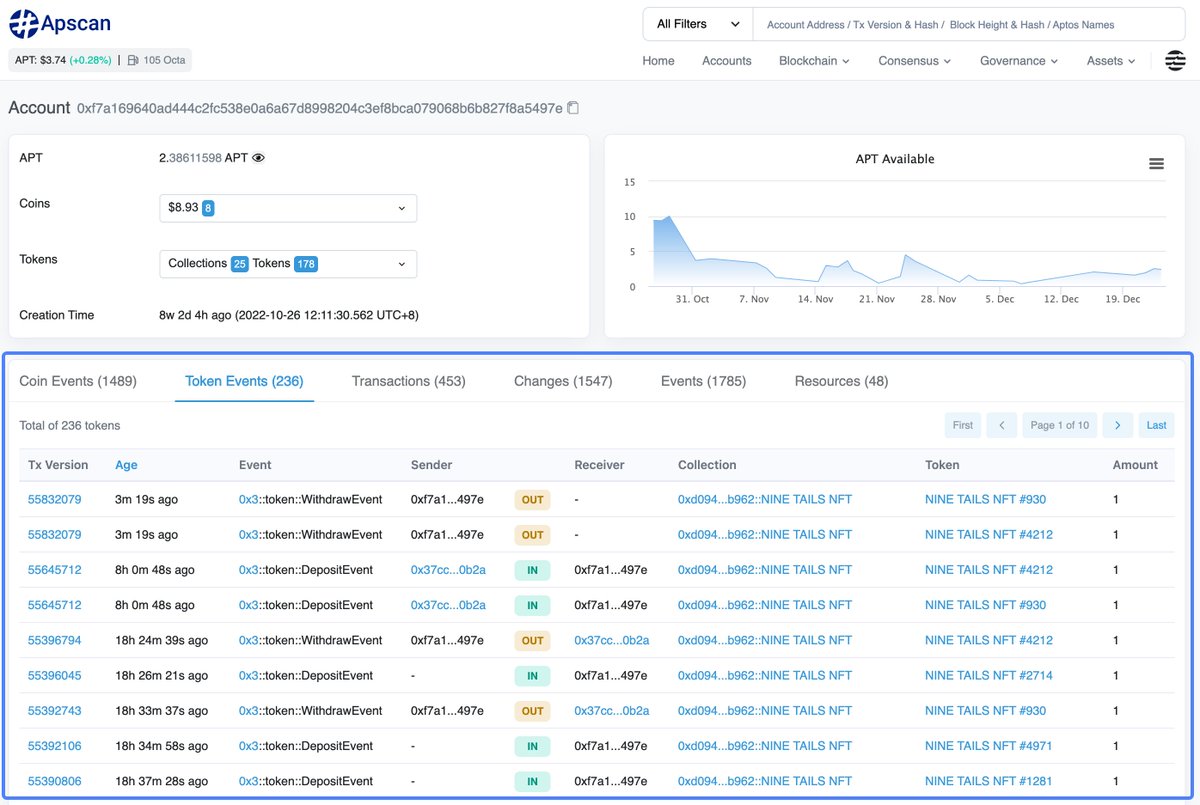The image size is (1200, 805).
Task: Expand the Collections and Tokens dropdown
Action: click(x=288, y=264)
